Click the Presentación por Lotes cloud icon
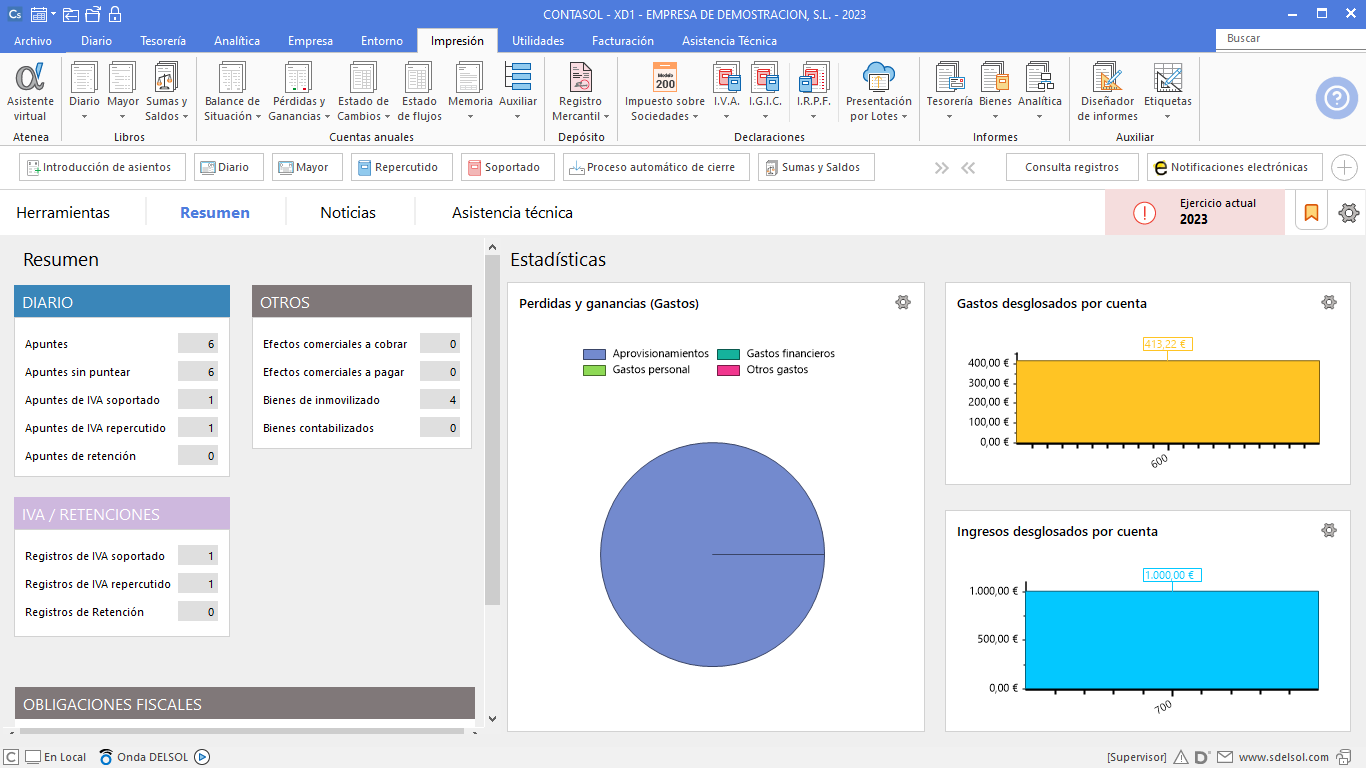Screen dimensions: 1366x768 tap(878, 79)
